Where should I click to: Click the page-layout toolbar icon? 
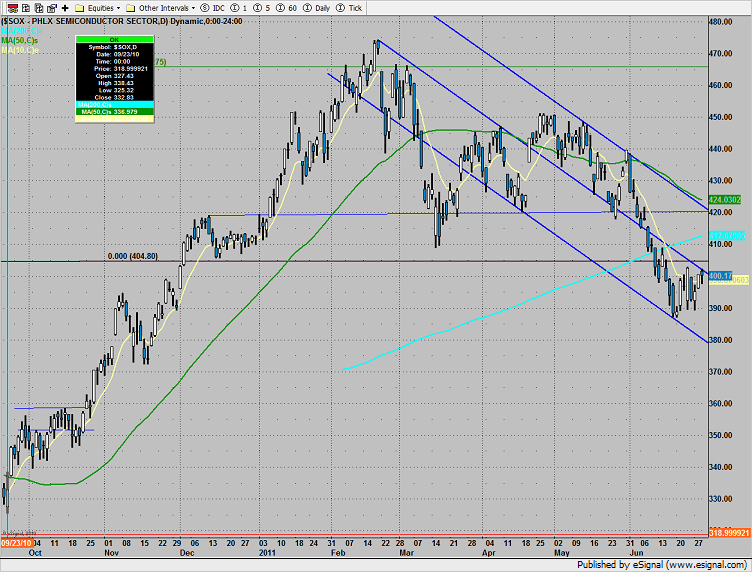click(x=52, y=8)
